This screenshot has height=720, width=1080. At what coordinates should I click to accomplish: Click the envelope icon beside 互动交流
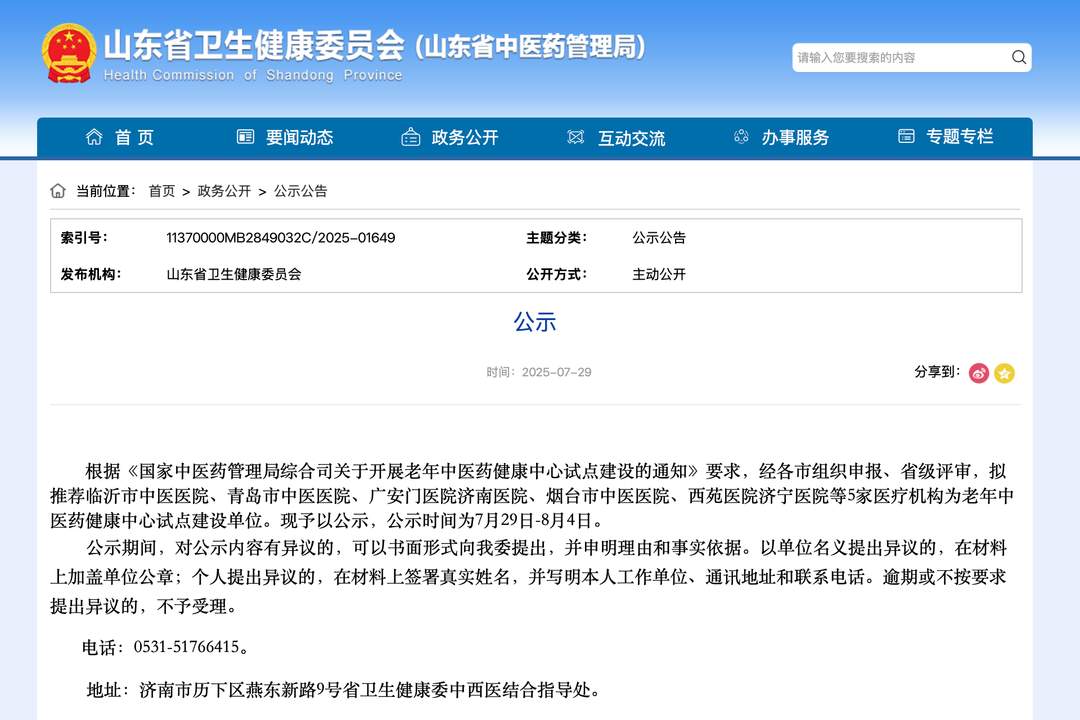pyautogui.click(x=575, y=137)
